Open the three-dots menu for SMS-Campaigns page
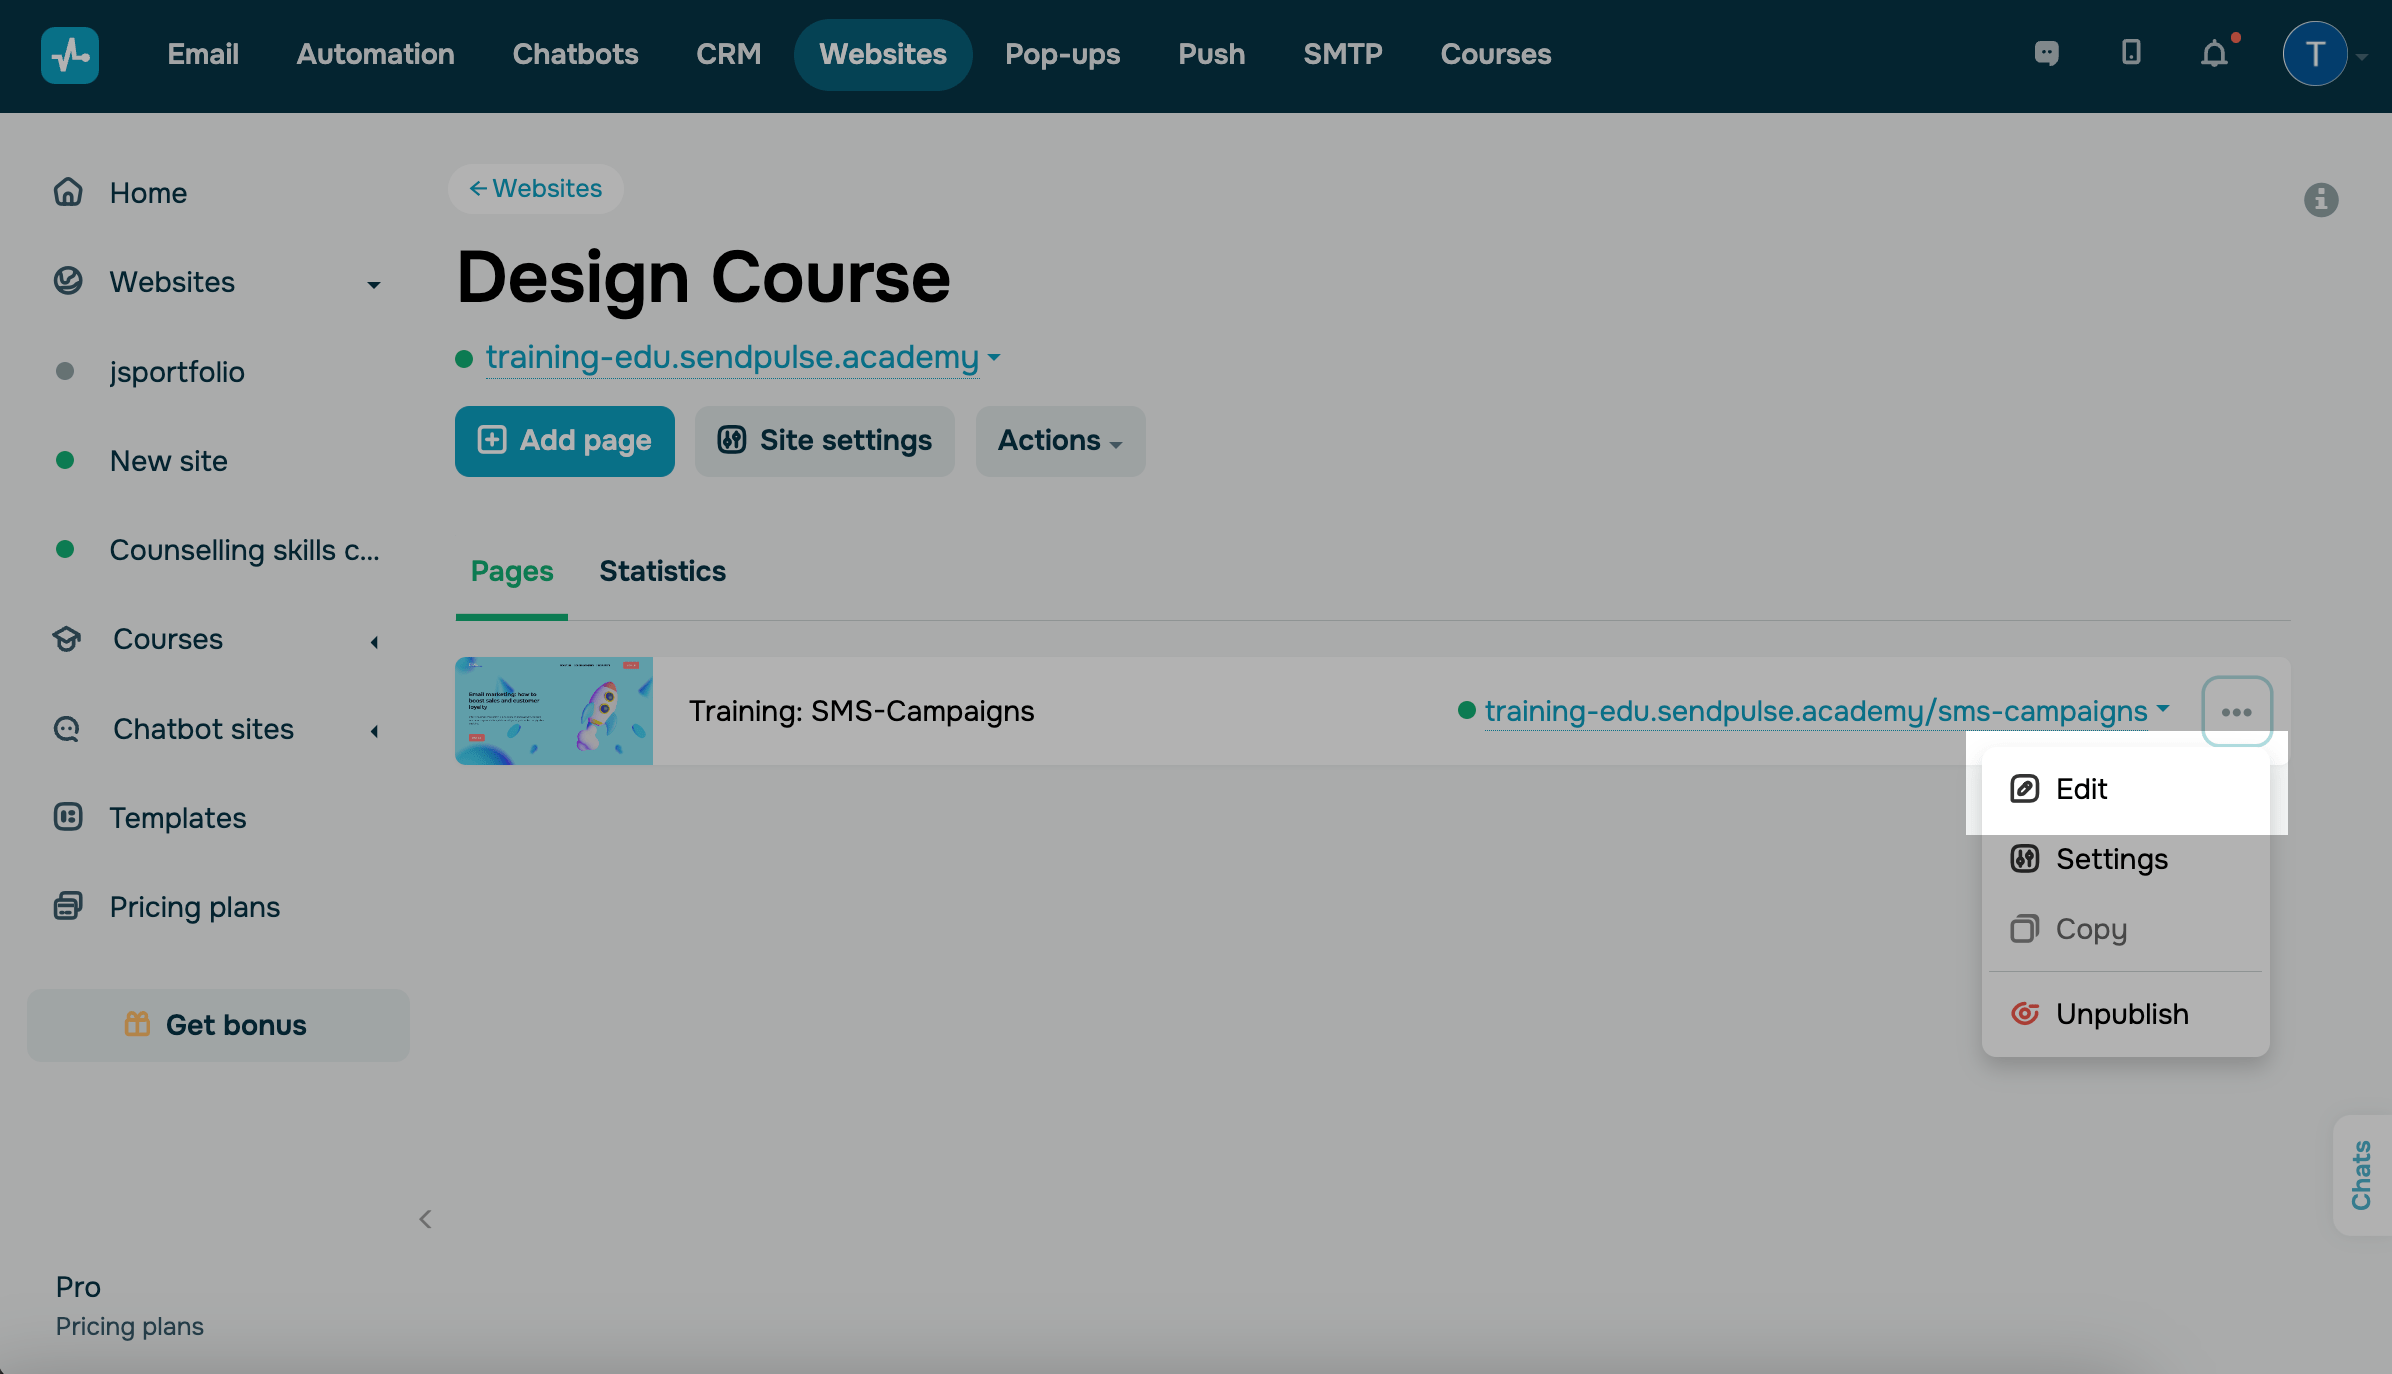2392x1374 pixels. point(2236,712)
